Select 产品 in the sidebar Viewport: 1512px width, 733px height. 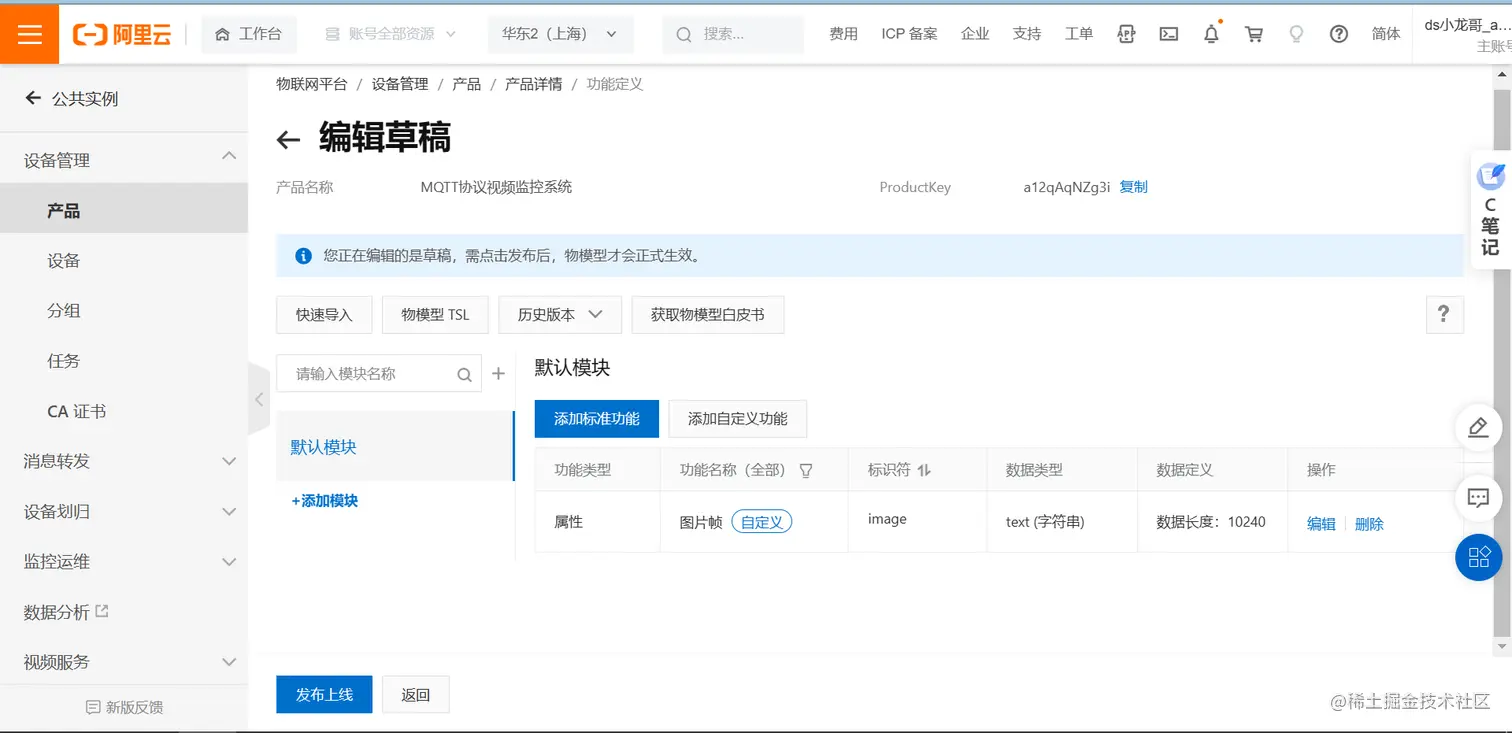click(x=124, y=211)
